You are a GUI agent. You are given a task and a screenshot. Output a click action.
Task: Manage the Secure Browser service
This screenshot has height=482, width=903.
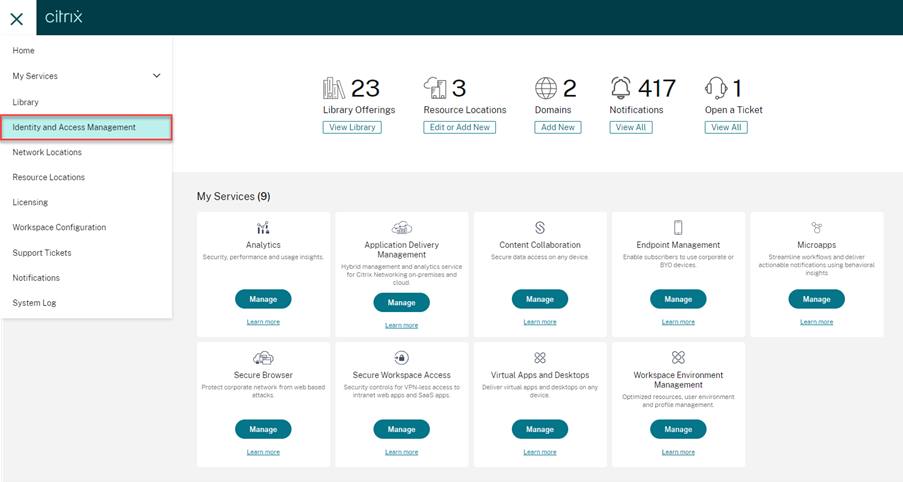tap(263, 429)
